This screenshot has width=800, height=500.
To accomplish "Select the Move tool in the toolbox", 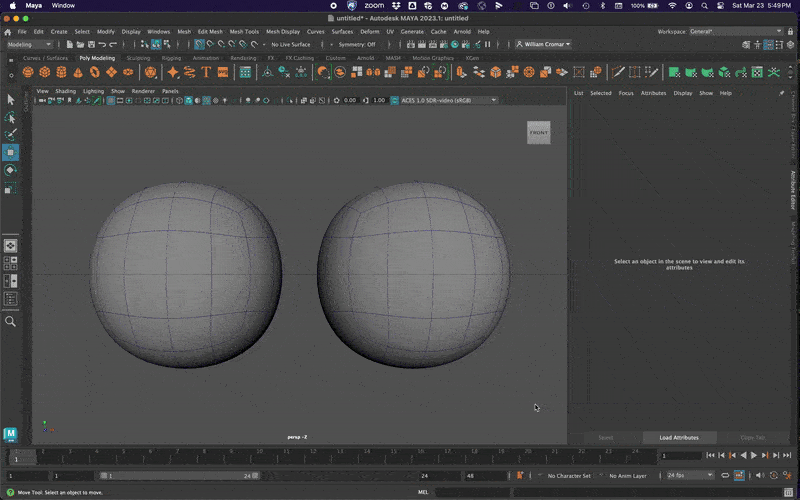I will pos(11,152).
